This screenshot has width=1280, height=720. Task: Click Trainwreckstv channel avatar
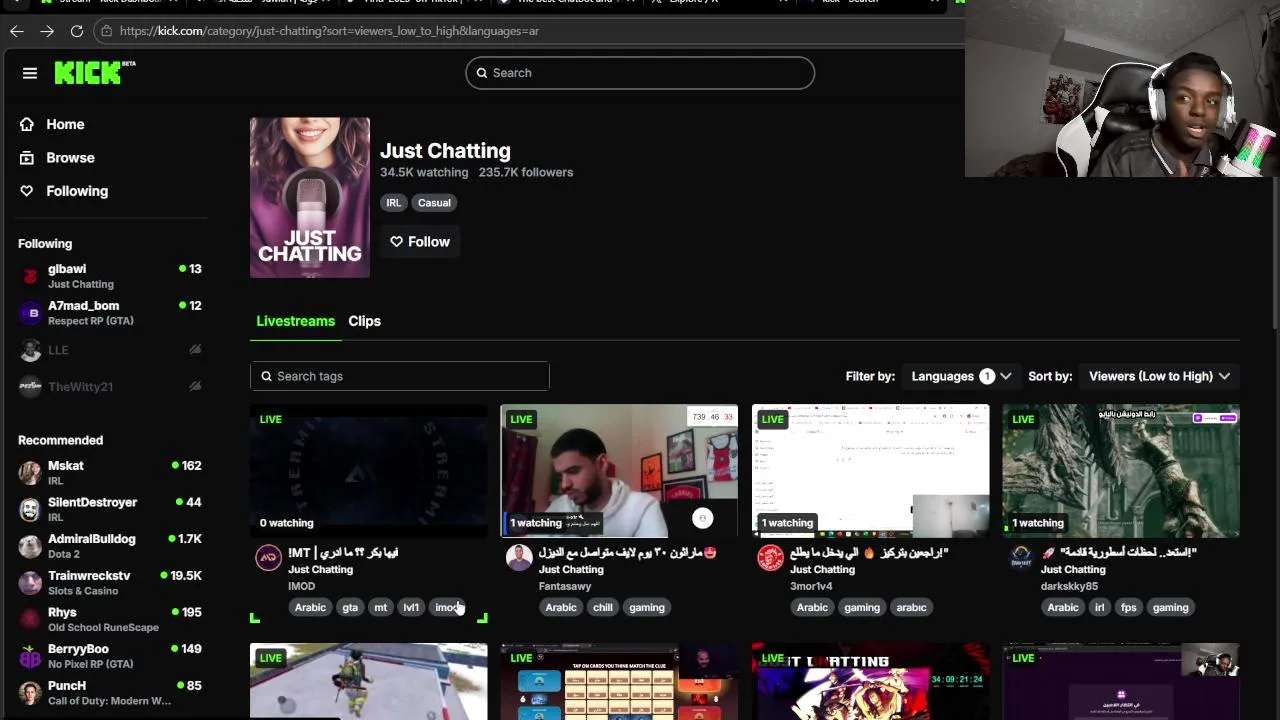[30, 583]
